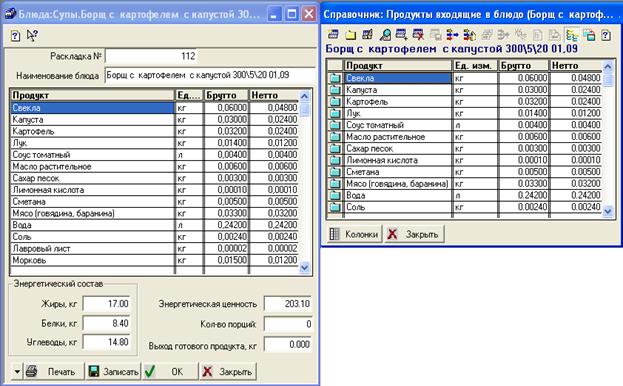Select the Соус томатный name in Блюда table
The height and width of the screenshot is (386, 623).
coord(41,155)
